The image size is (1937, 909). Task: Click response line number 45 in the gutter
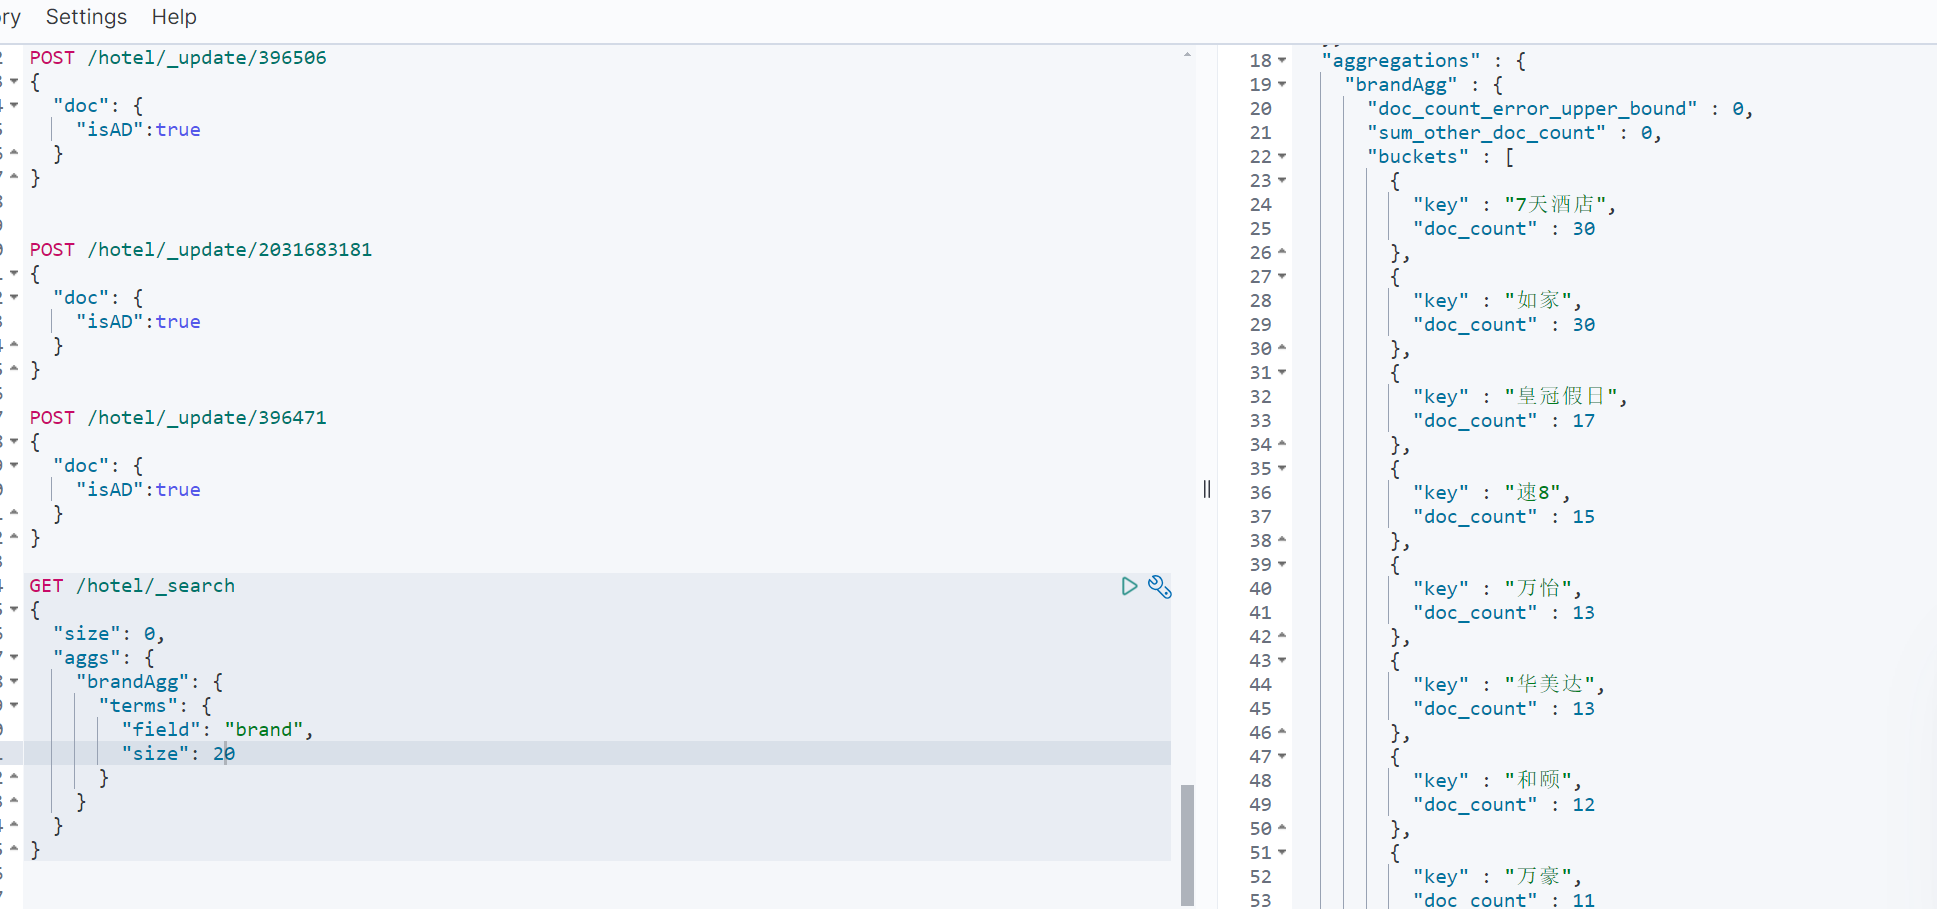(1261, 709)
